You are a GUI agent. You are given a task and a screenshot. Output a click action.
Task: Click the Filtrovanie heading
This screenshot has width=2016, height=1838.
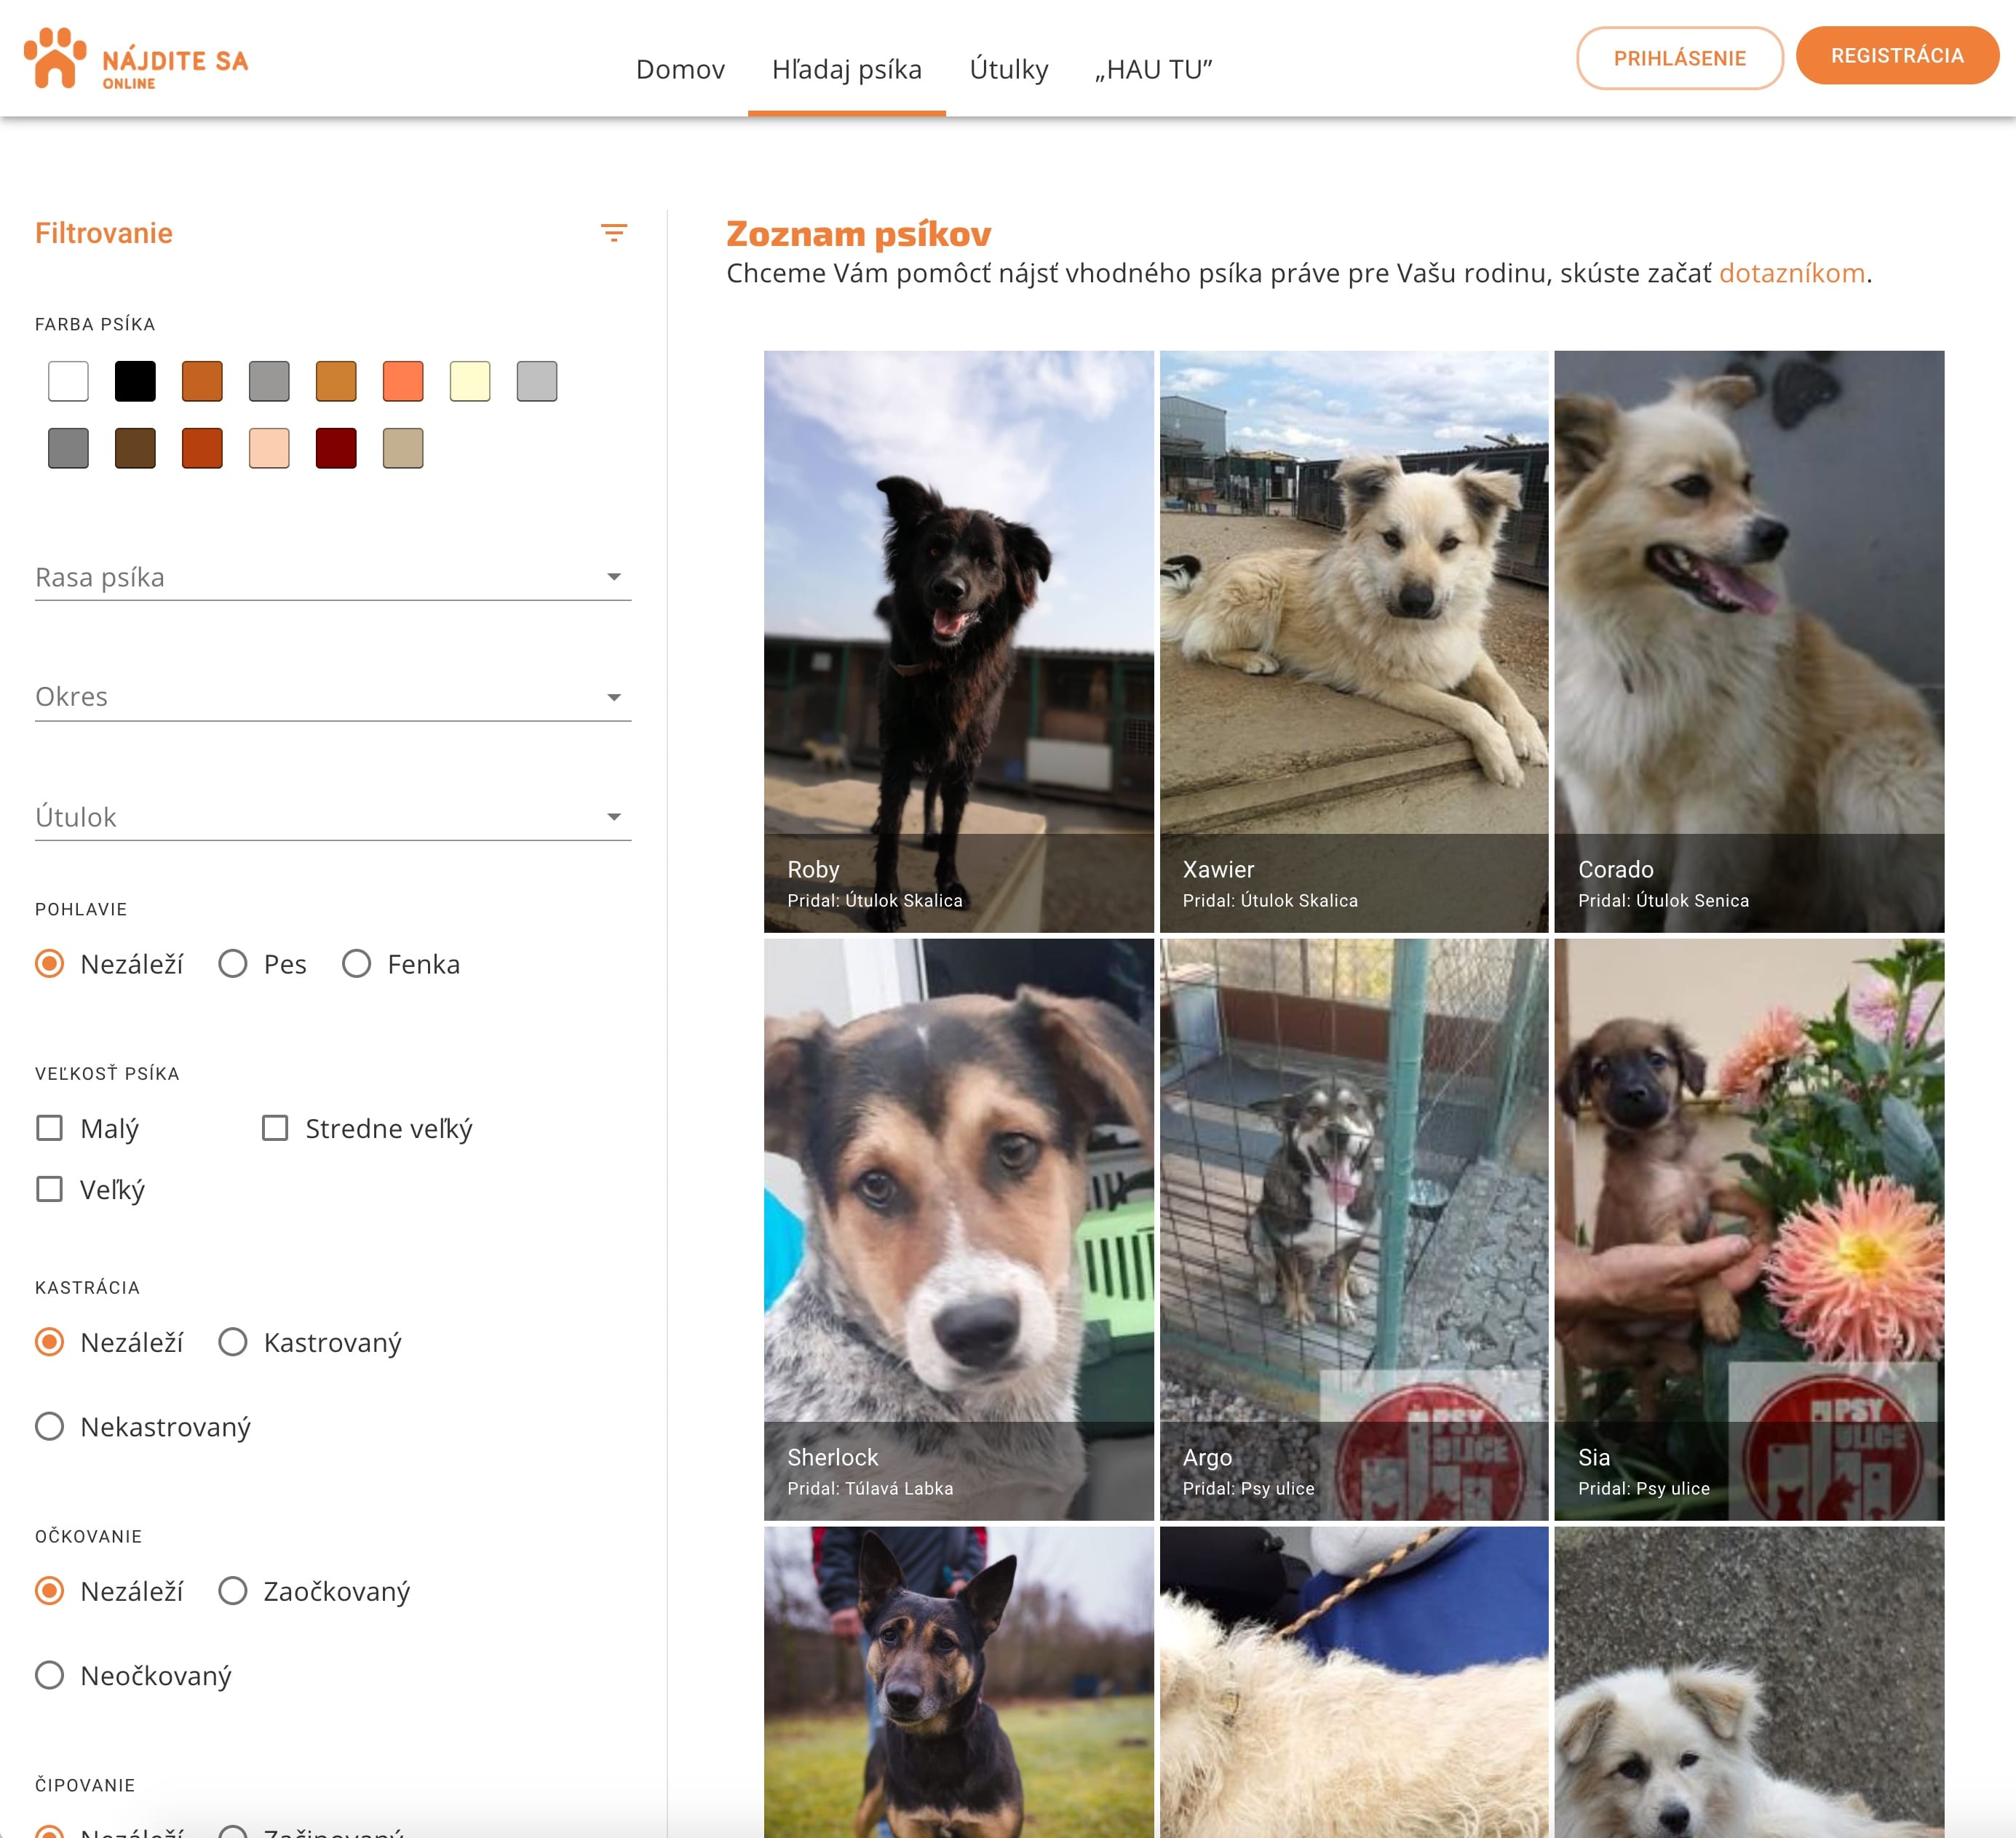(104, 233)
